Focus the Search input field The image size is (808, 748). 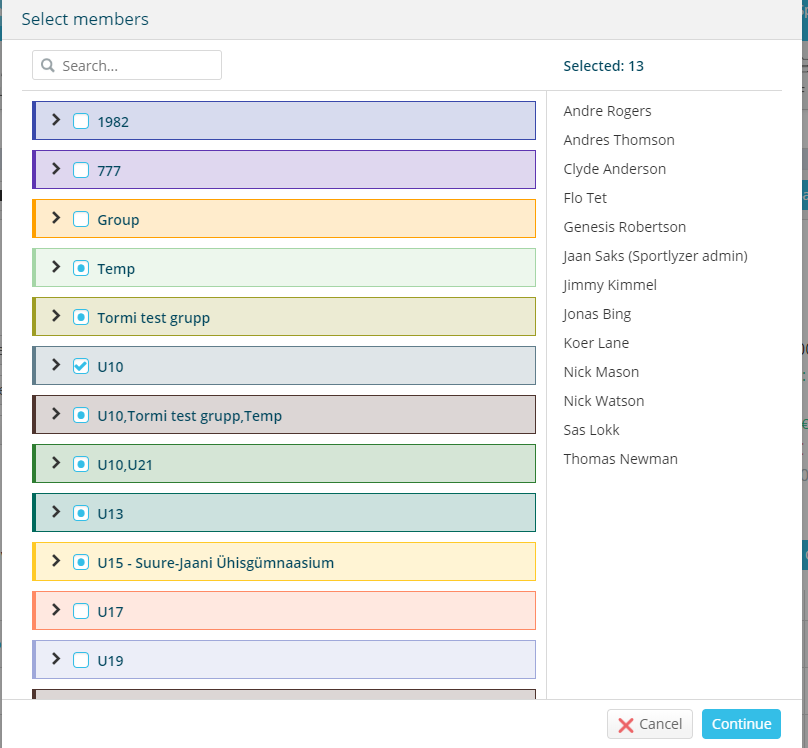127,65
